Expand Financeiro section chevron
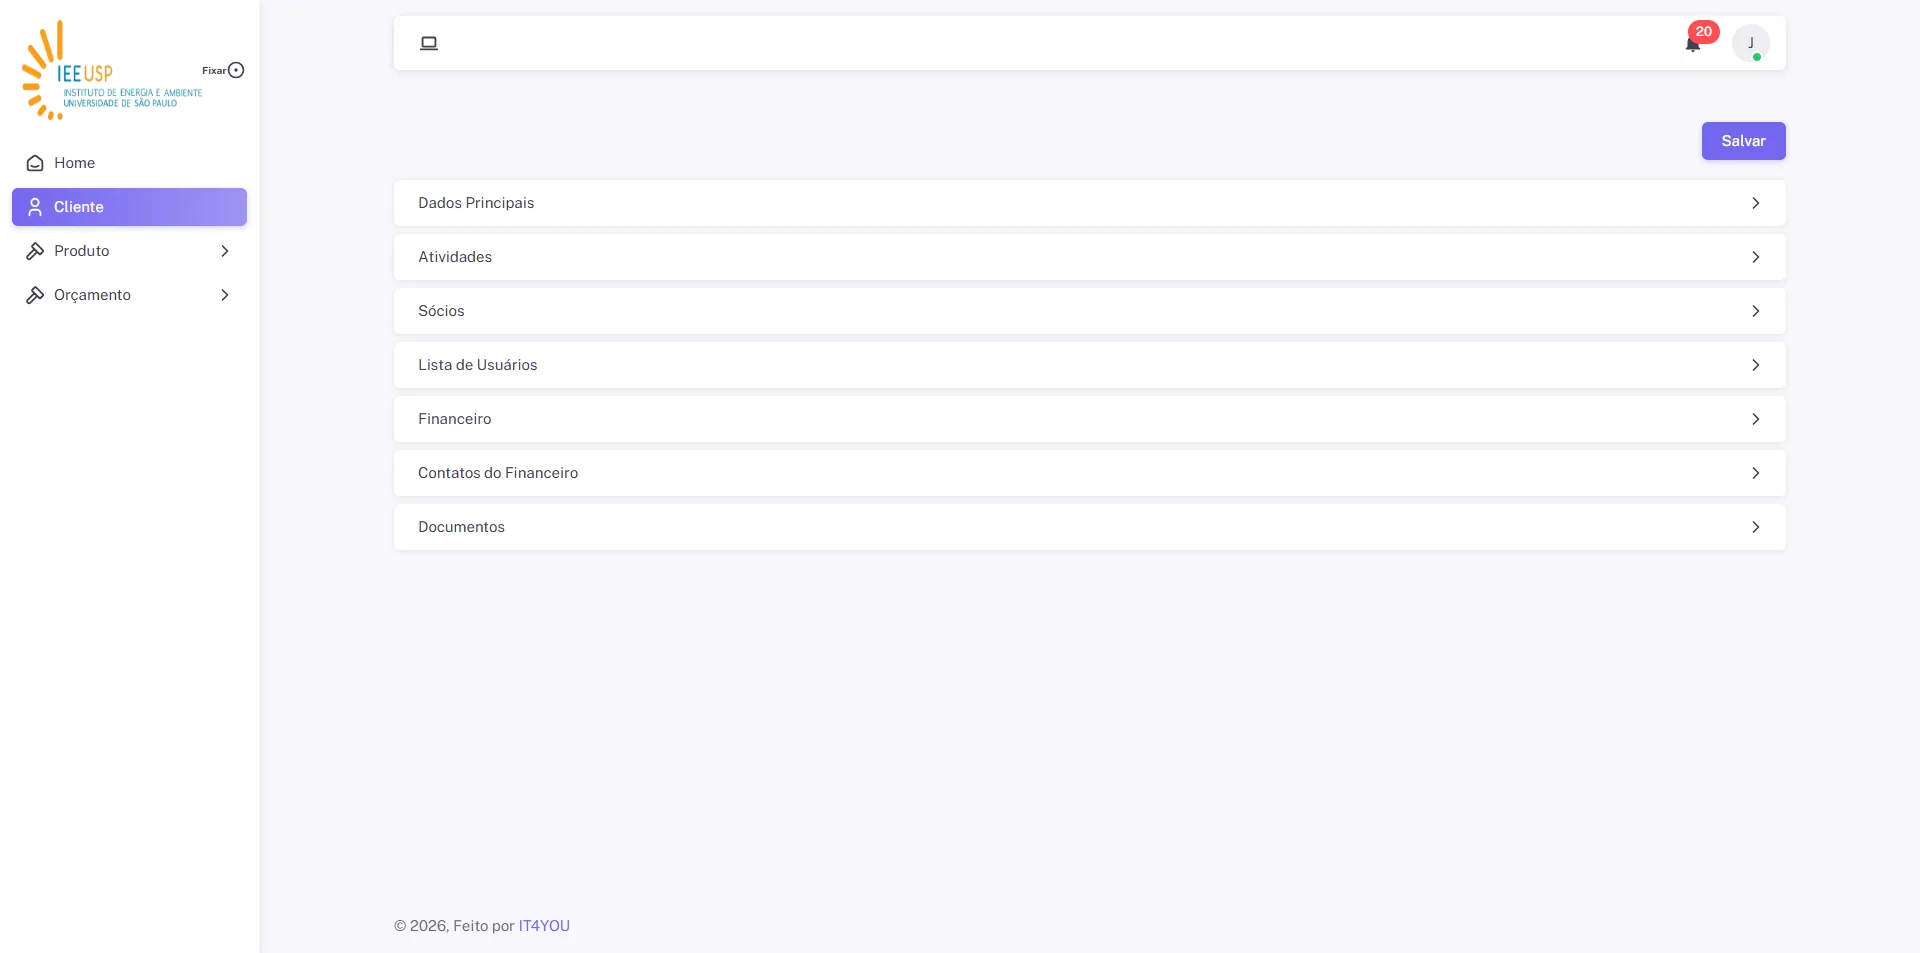Image resolution: width=1920 pixels, height=953 pixels. [x=1755, y=419]
